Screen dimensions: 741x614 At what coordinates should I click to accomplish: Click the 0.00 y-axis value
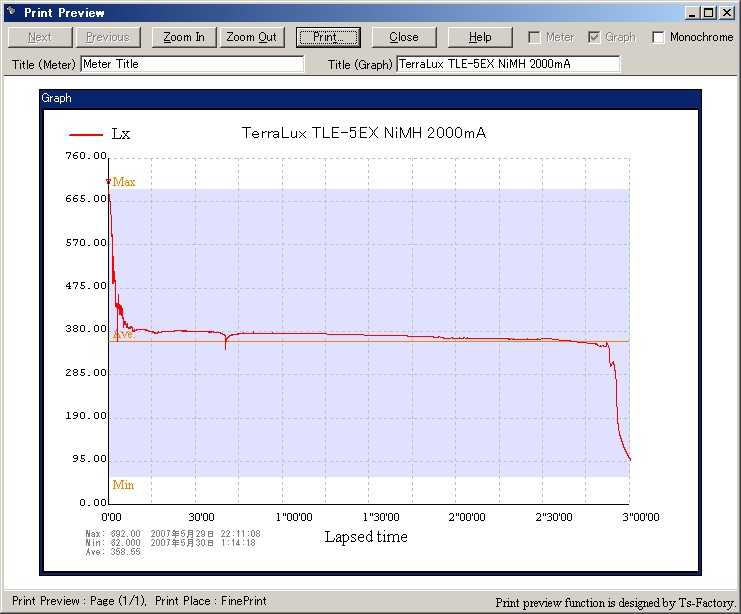(93, 502)
